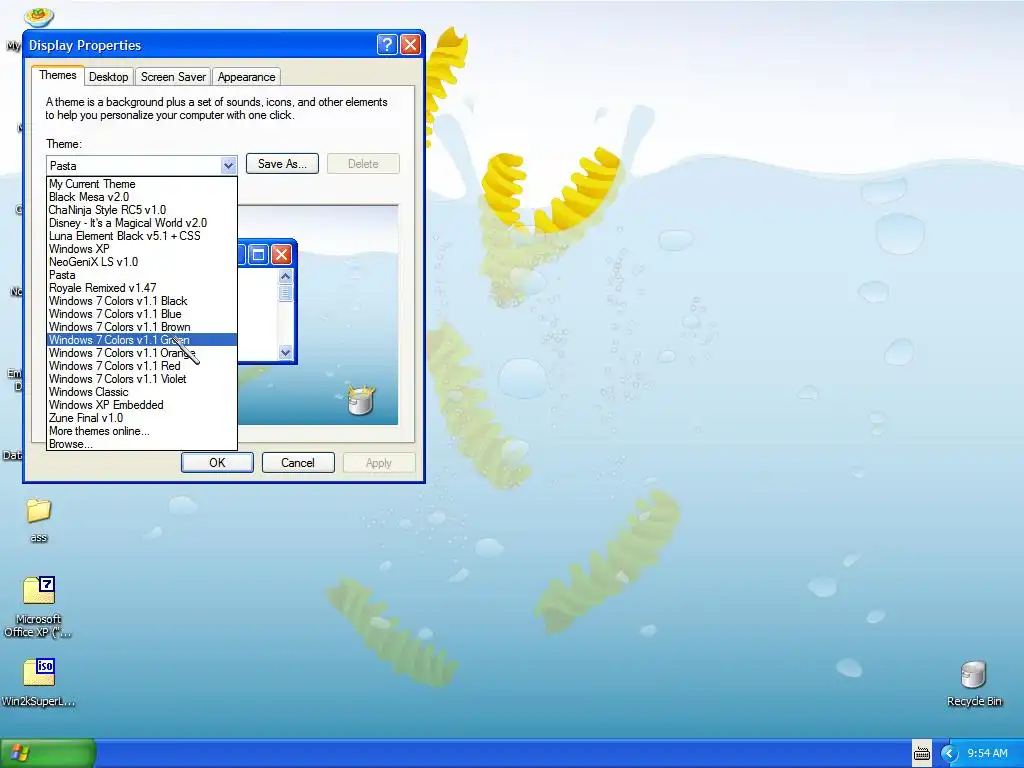Click preview window close button
This screenshot has width=1024, height=768.
(281, 254)
